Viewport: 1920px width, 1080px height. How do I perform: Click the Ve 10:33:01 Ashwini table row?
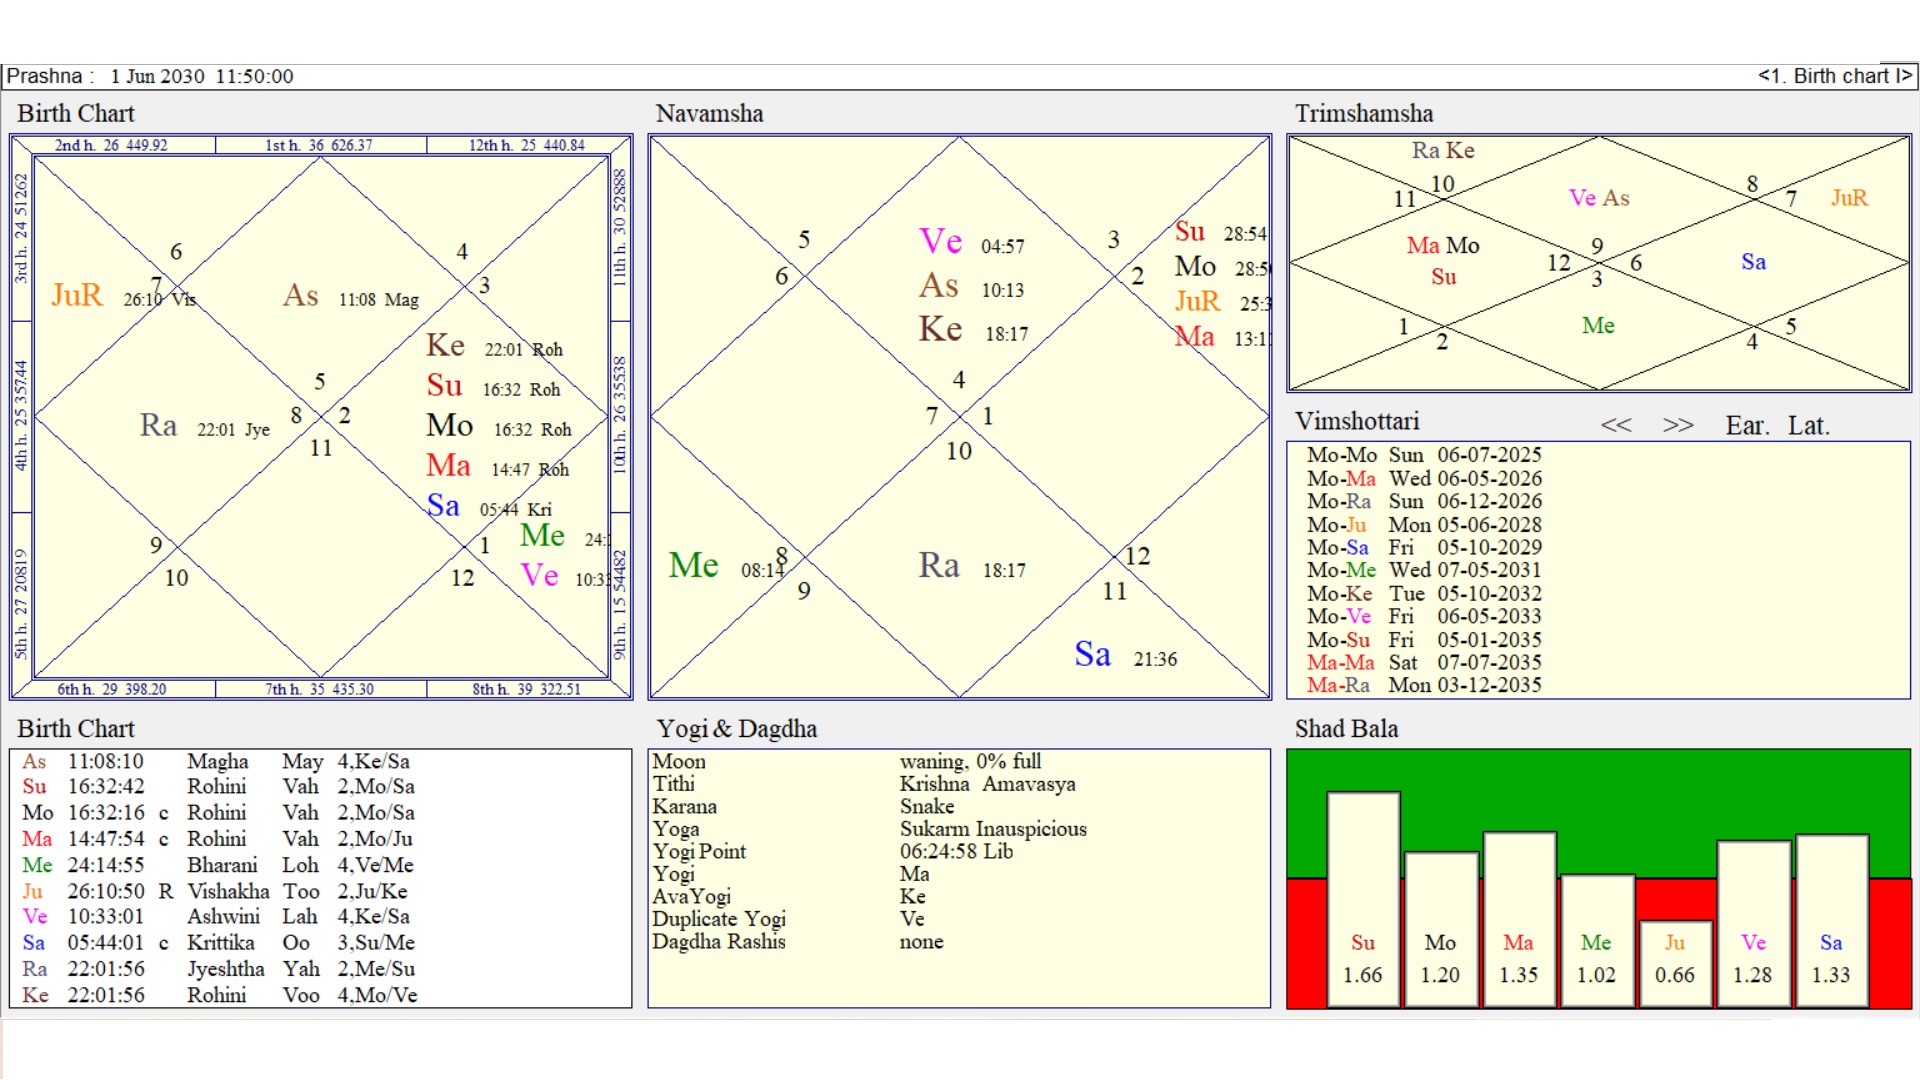pos(216,917)
